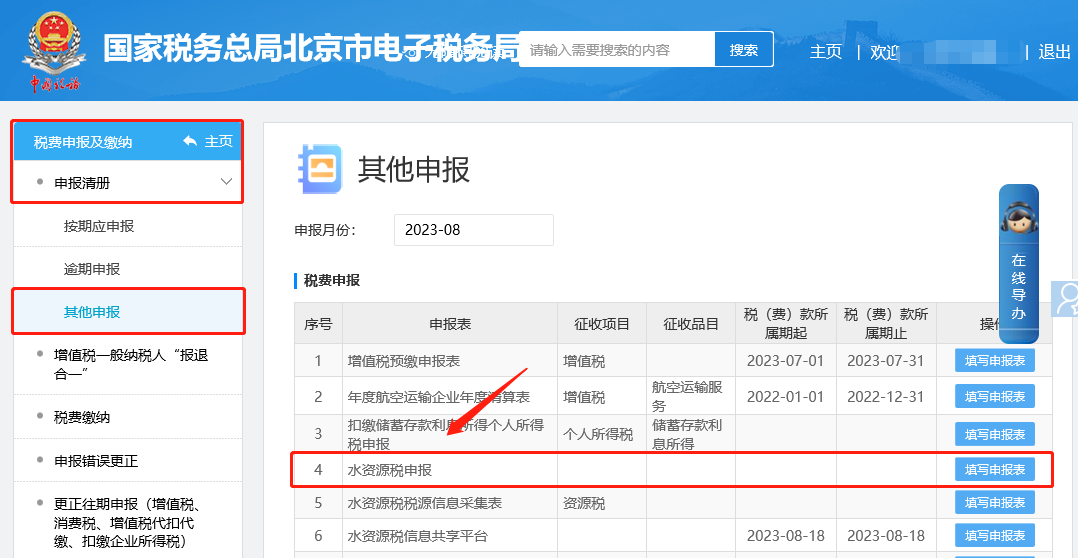Click 填写申报表 for 水资源税申报

coord(995,469)
